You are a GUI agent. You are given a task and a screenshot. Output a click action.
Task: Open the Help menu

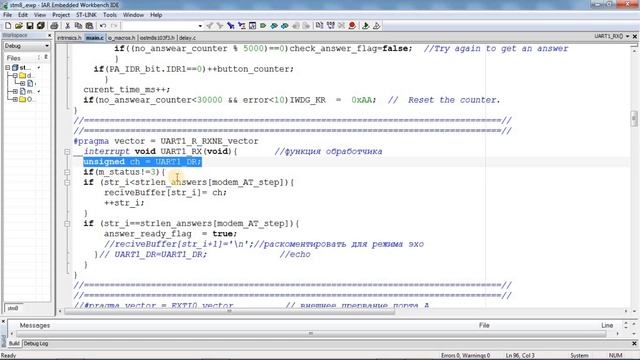click(156, 15)
